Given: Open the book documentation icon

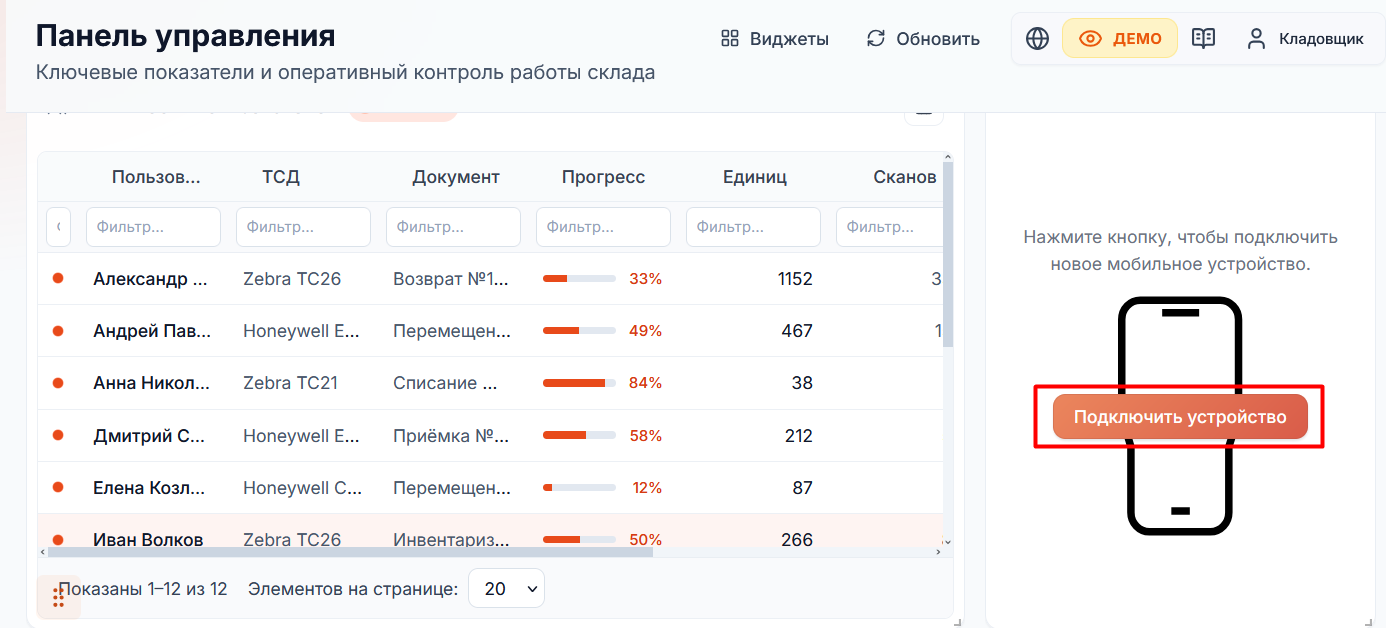Looking at the screenshot, I should click(x=1203, y=39).
